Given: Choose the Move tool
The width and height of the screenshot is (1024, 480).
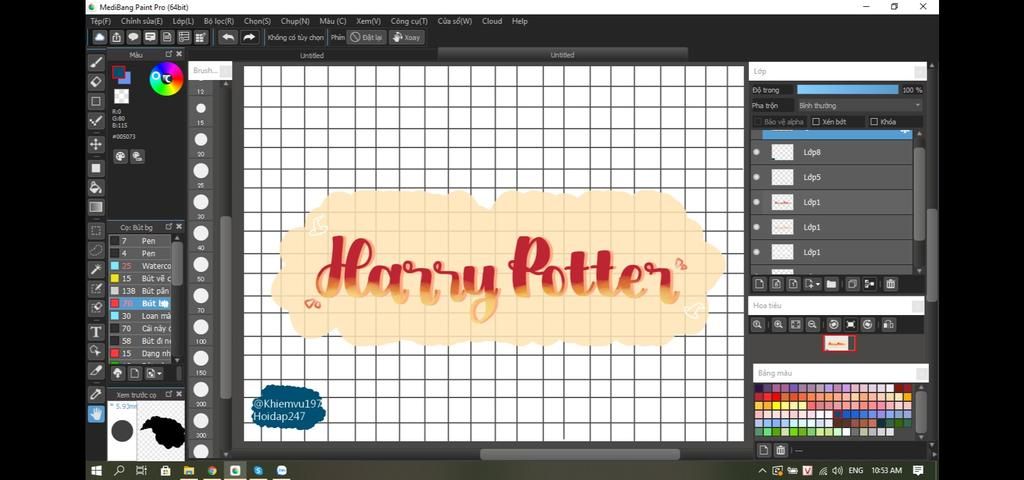Looking at the screenshot, I should pyautogui.click(x=96, y=144).
